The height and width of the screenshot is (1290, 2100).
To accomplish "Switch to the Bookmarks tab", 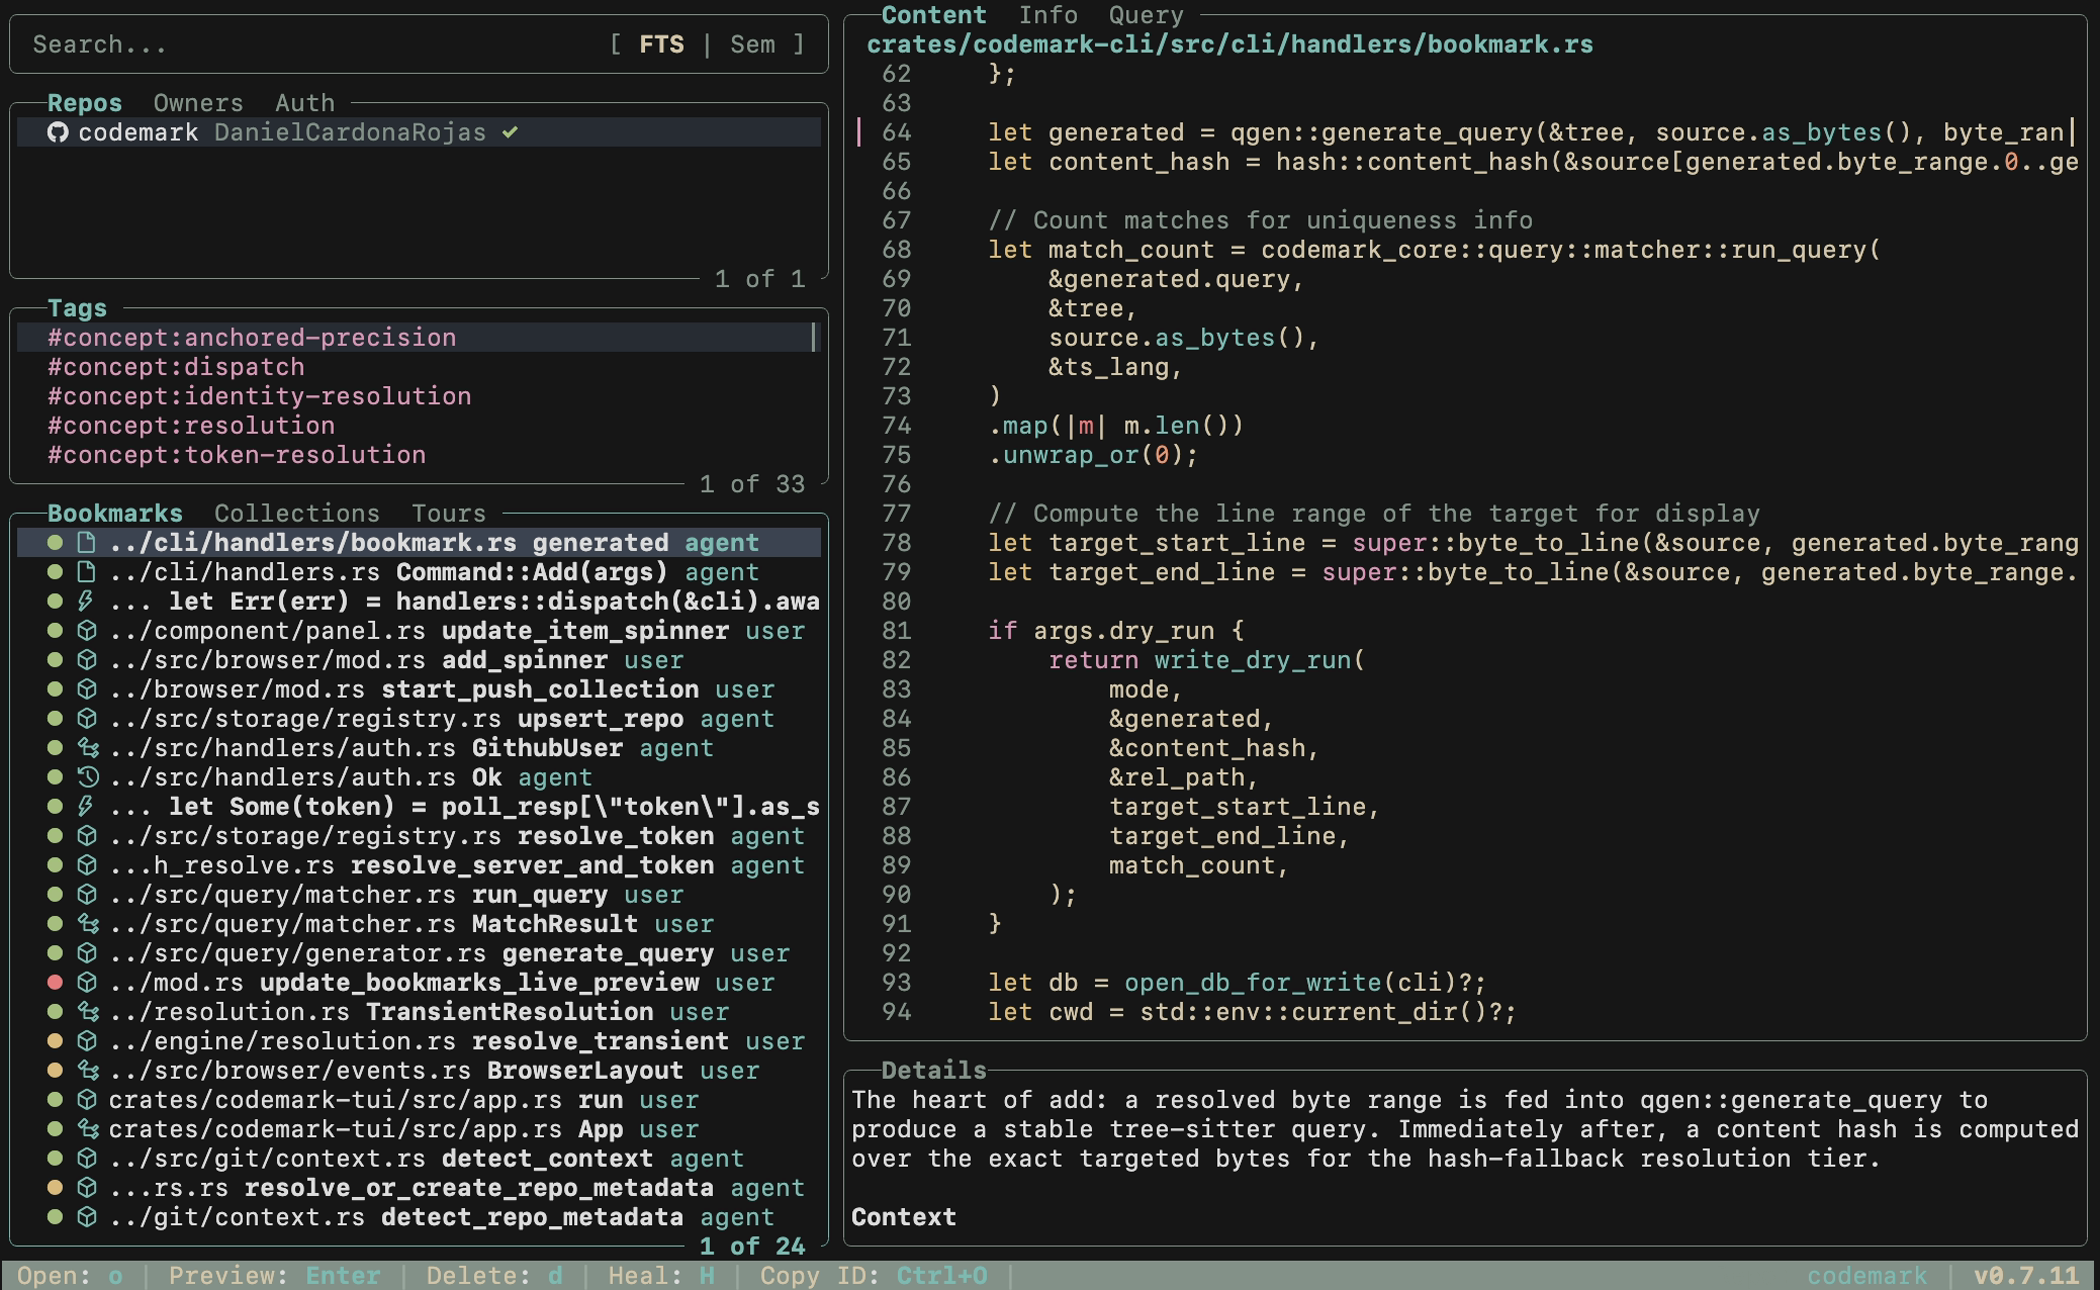I will [115, 513].
